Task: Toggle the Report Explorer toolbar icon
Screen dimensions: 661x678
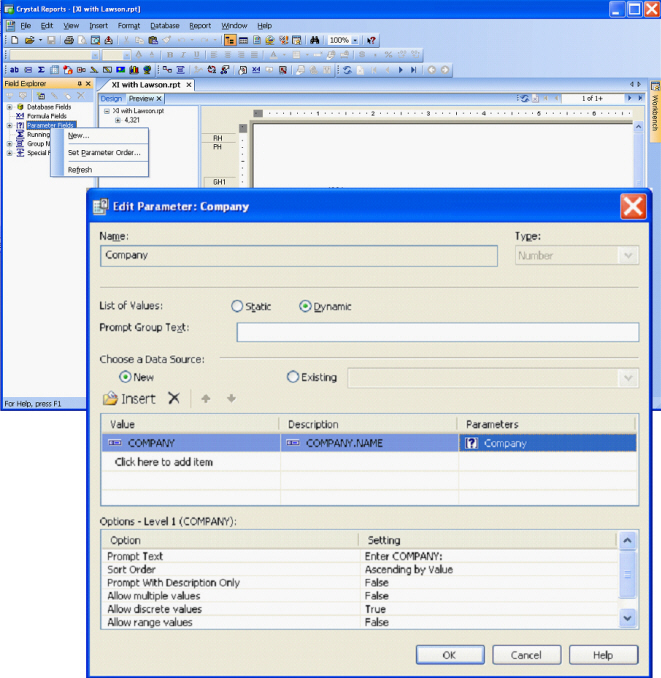Action: coord(257,40)
